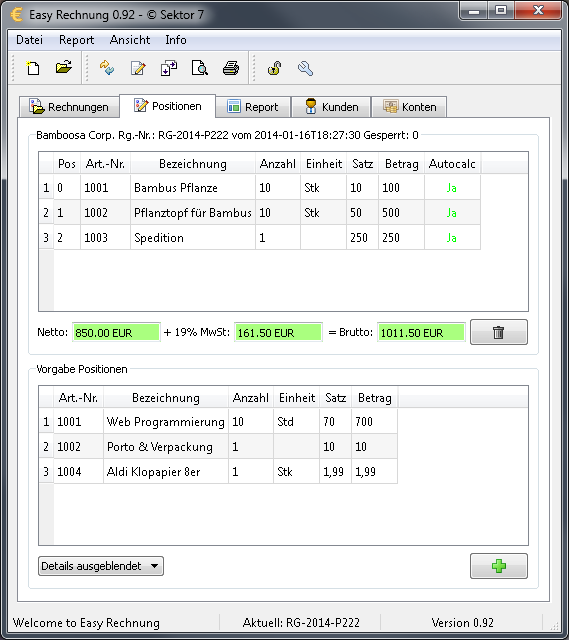
Task: Switch to the Konten tab
Action: (x=409, y=107)
